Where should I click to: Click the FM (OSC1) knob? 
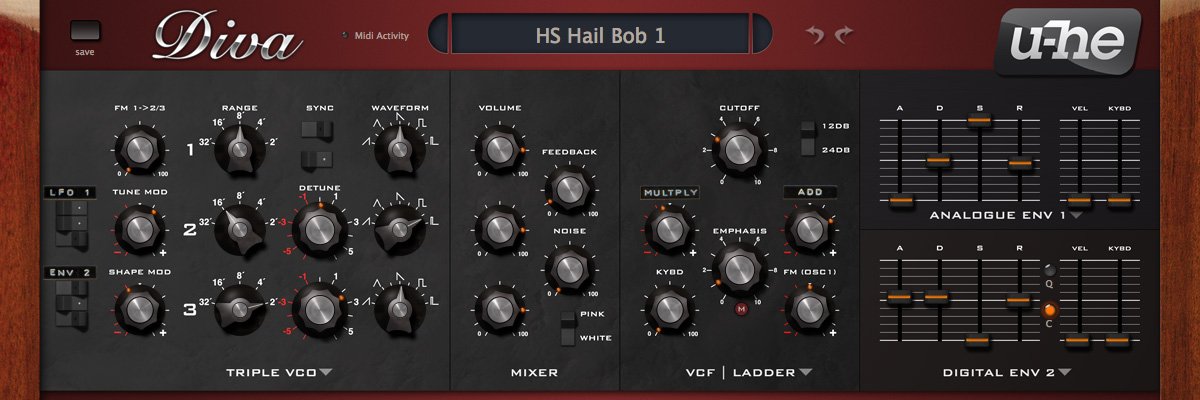point(808,308)
